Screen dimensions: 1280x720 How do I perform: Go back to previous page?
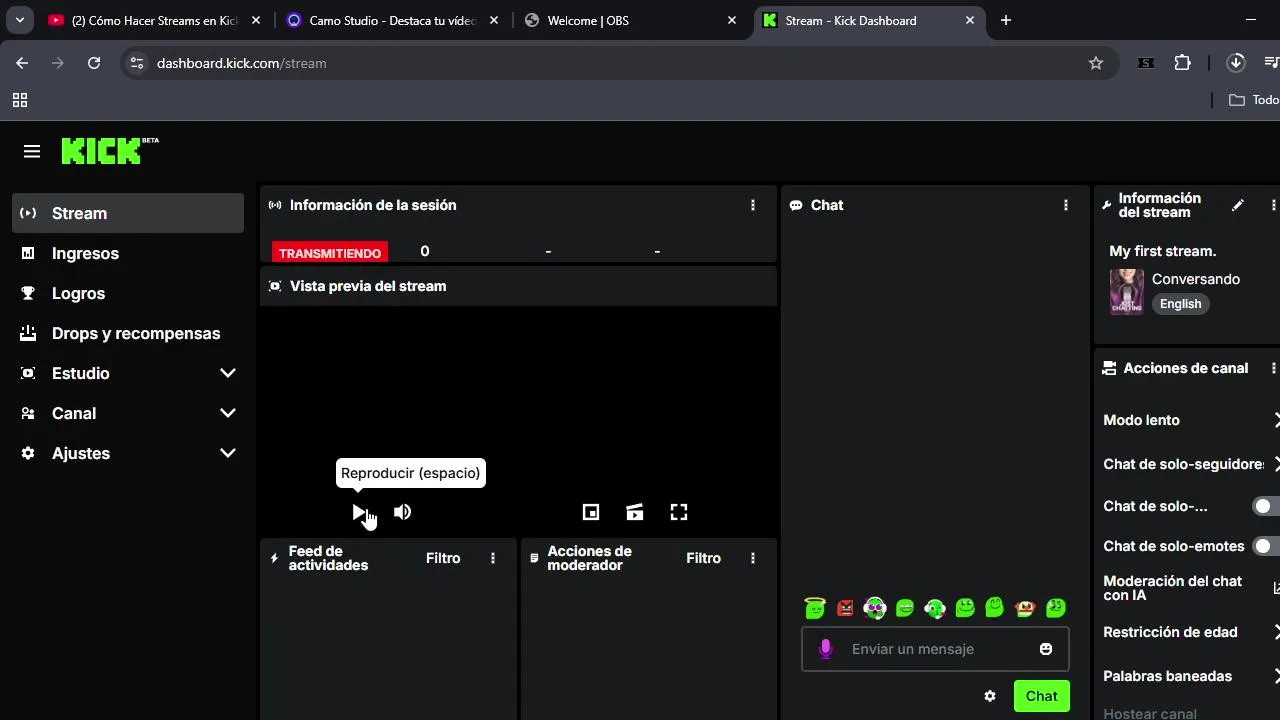[22, 63]
